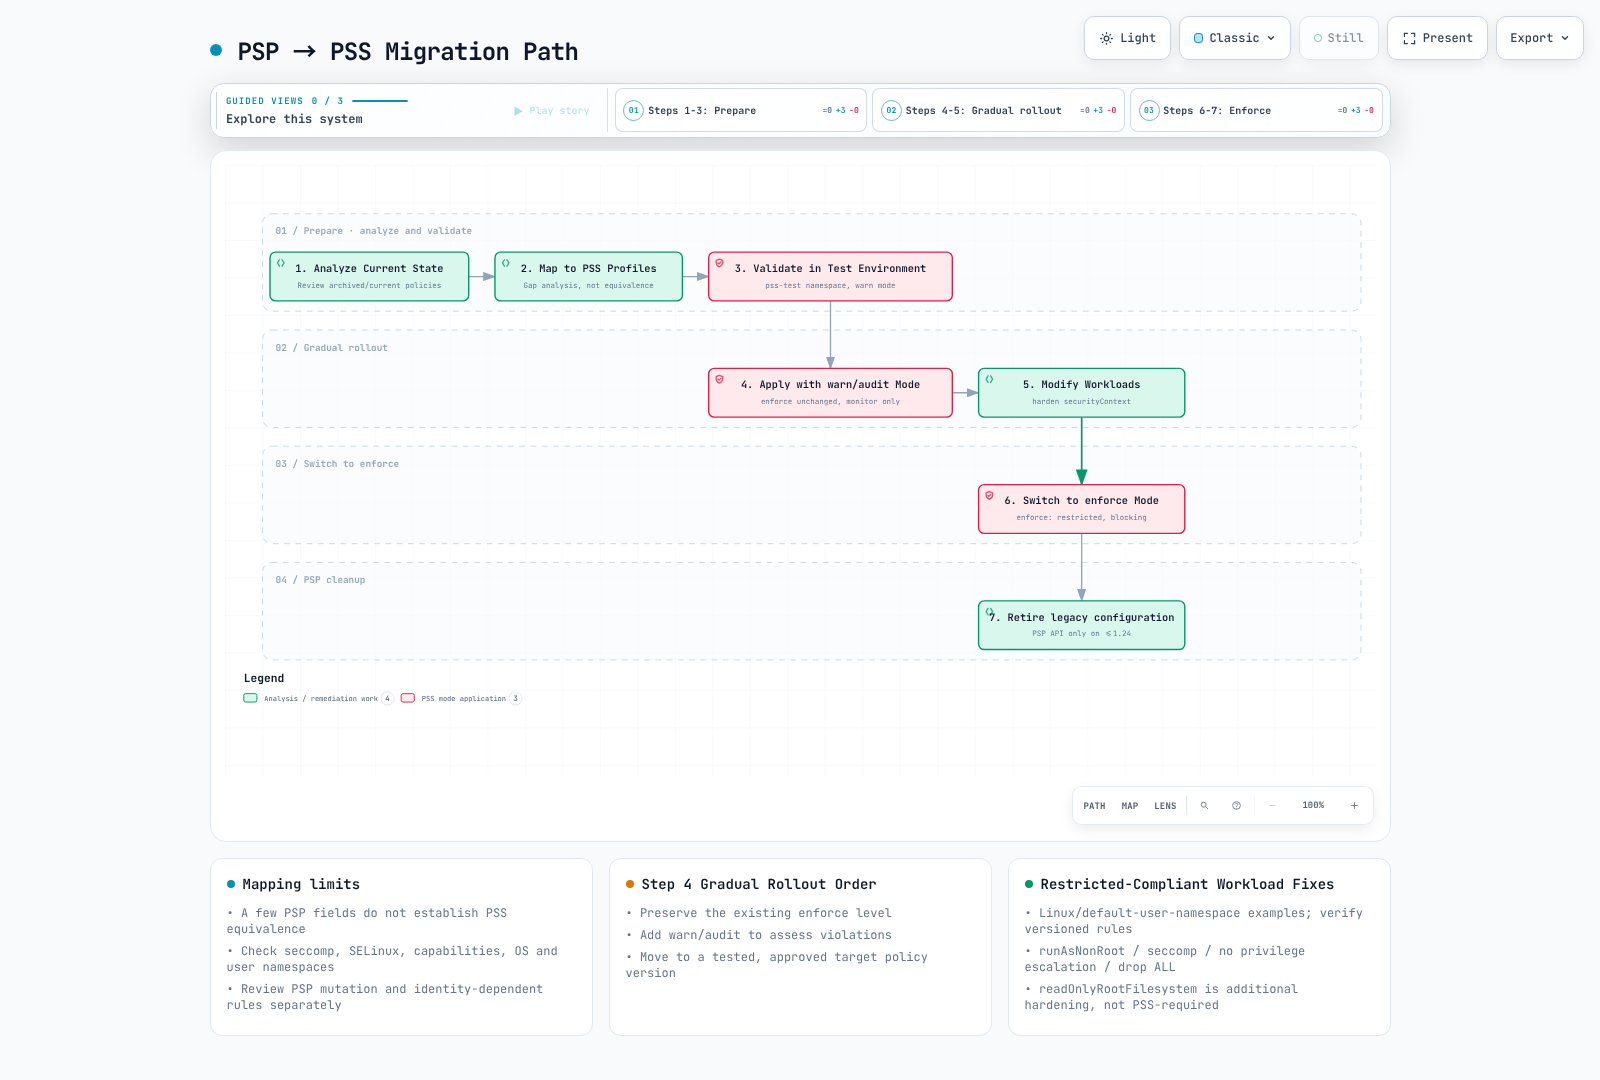
Task: Click the code icon on Map to PSS Profiles
Action: pyautogui.click(x=506, y=263)
